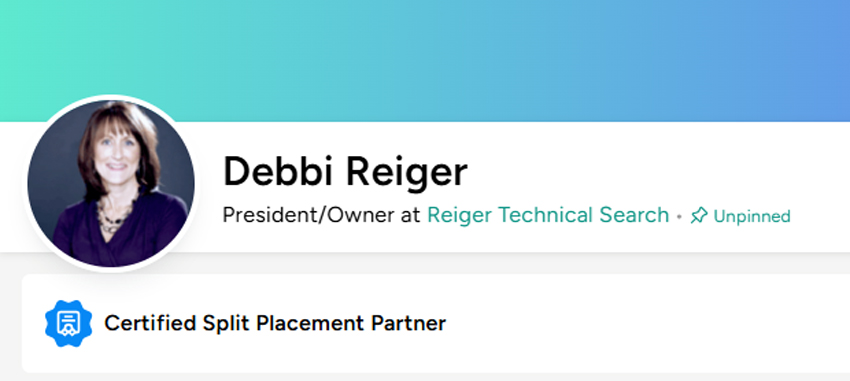Click the word Partner in the certification row
This screenshot has width=850, height=381.
(x=408, y=324)
